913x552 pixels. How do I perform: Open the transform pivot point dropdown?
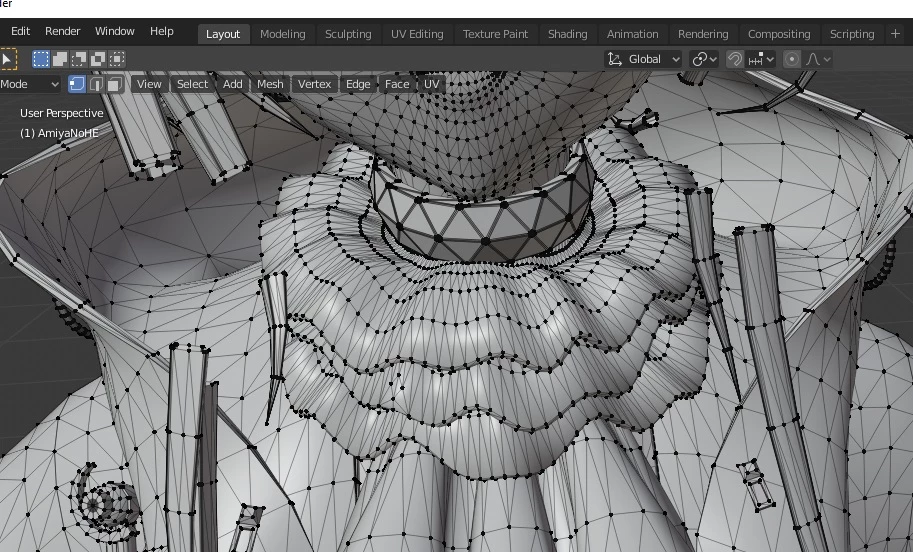(705, 59)
